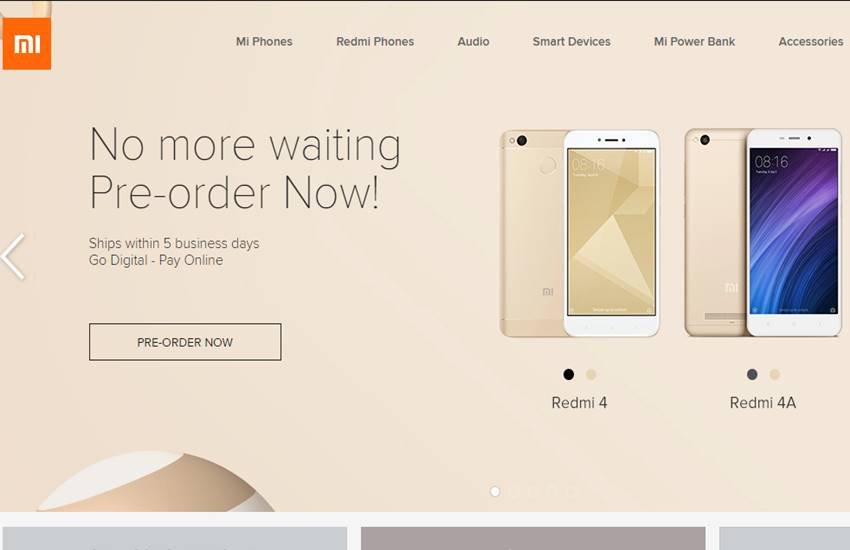
Task: Select dark grey color for Redmi 4A
Action: (752, 374)
